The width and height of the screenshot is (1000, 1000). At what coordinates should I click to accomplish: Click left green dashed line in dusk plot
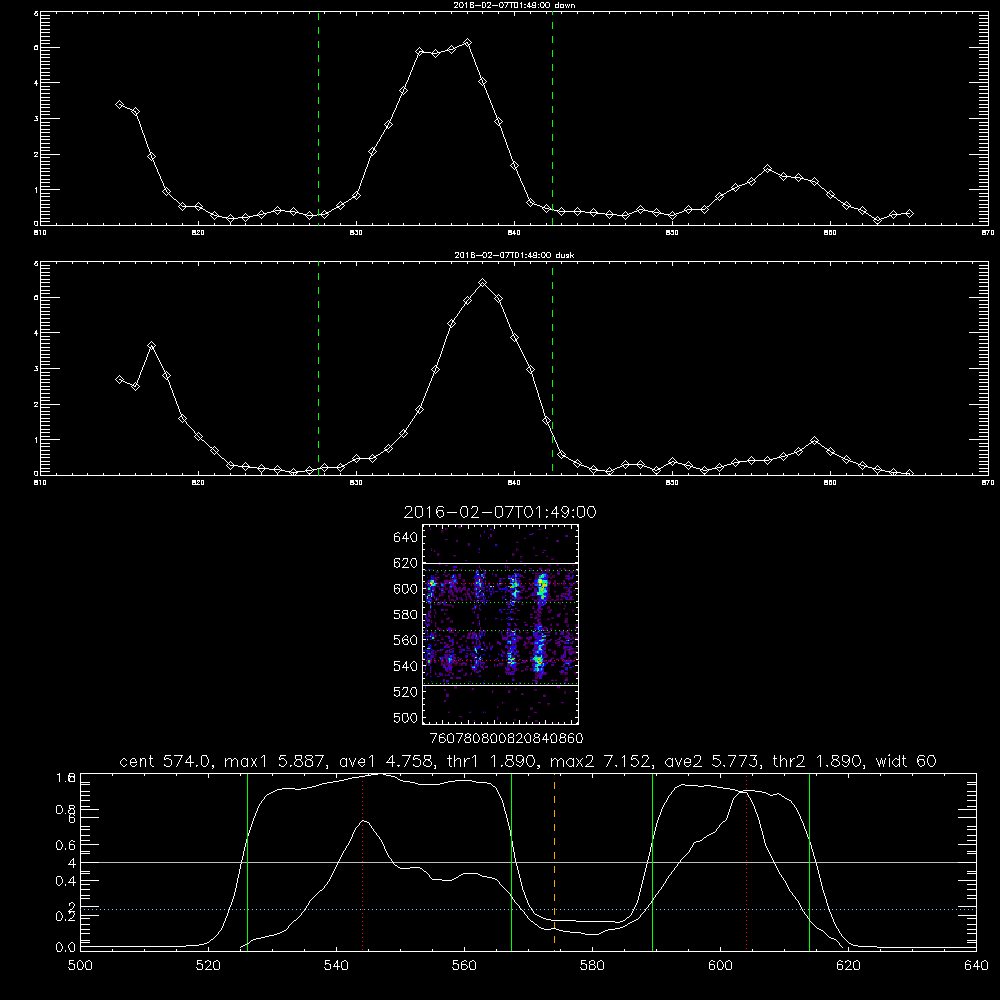pos(318,368)
